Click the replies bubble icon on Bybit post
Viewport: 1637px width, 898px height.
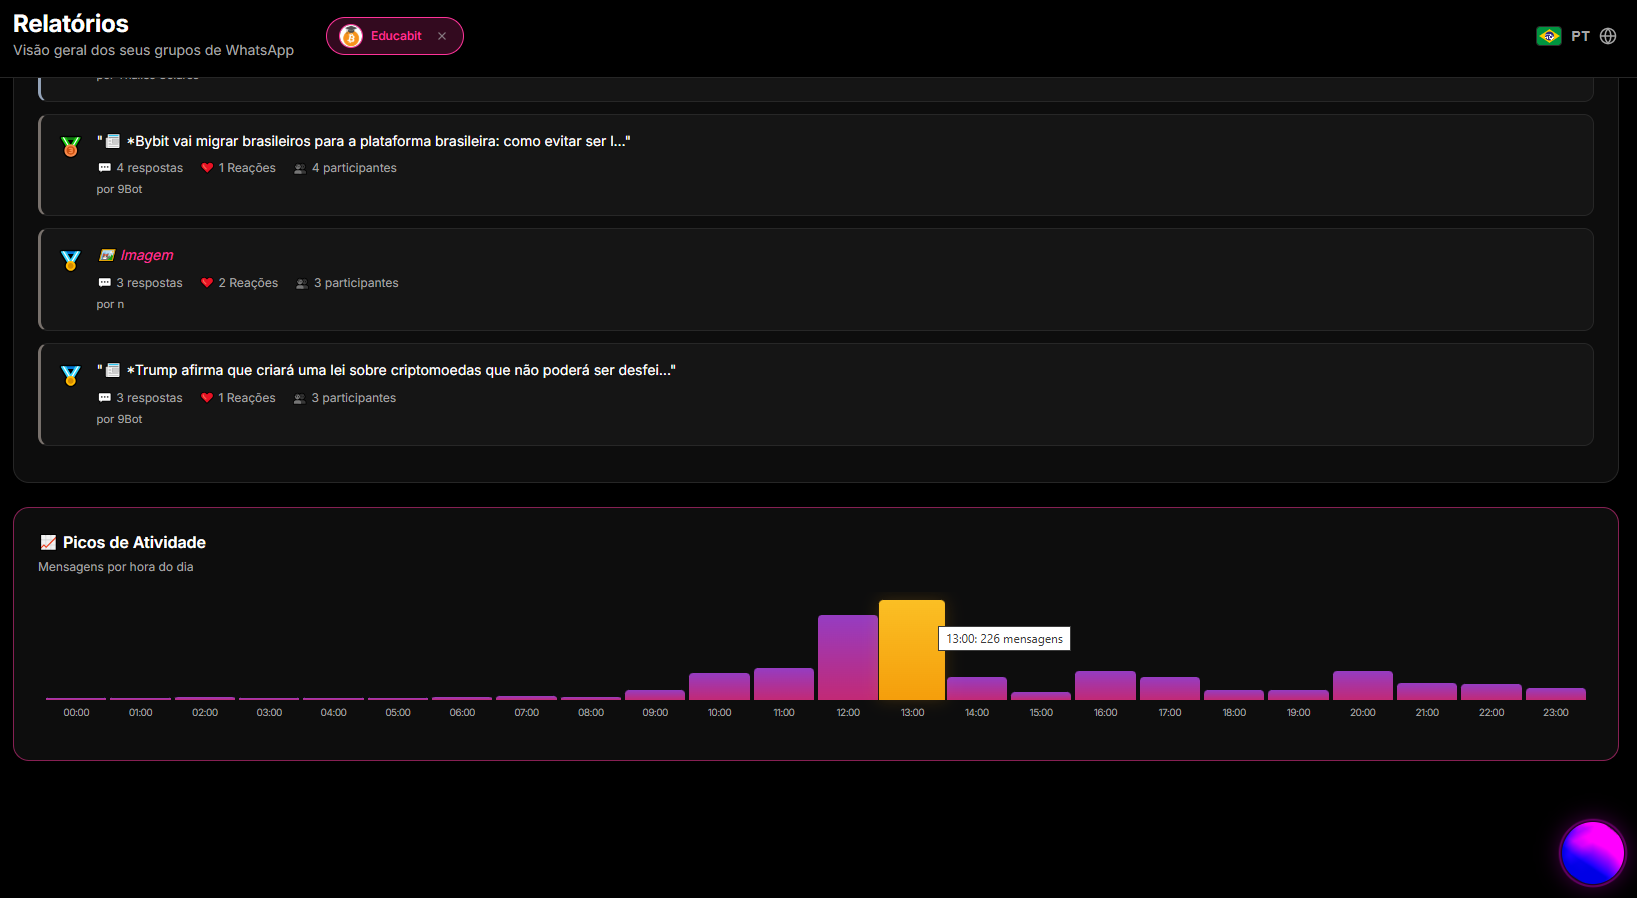pyautogui.click(x=105, y=168)
